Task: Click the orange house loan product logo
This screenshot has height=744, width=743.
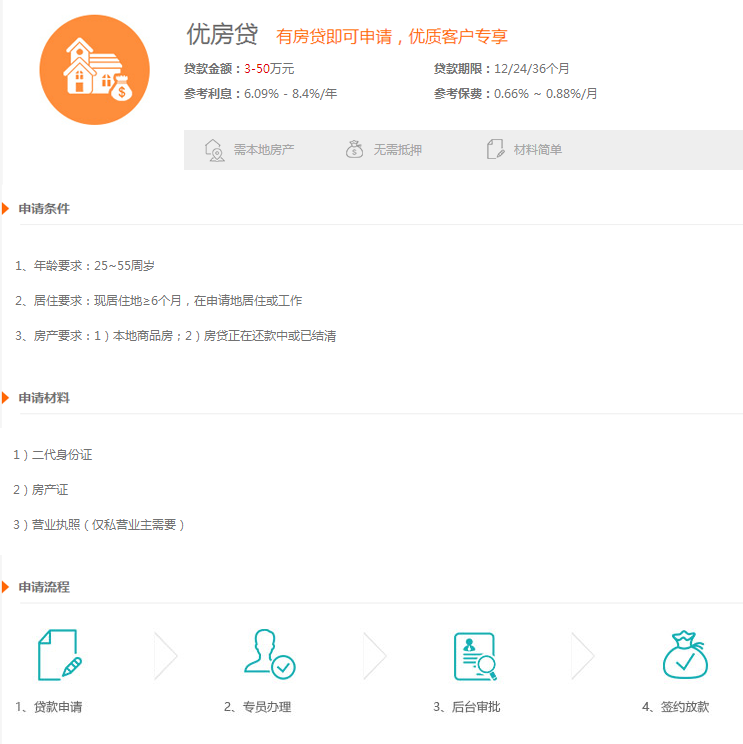Action: [x=94, y=70]
